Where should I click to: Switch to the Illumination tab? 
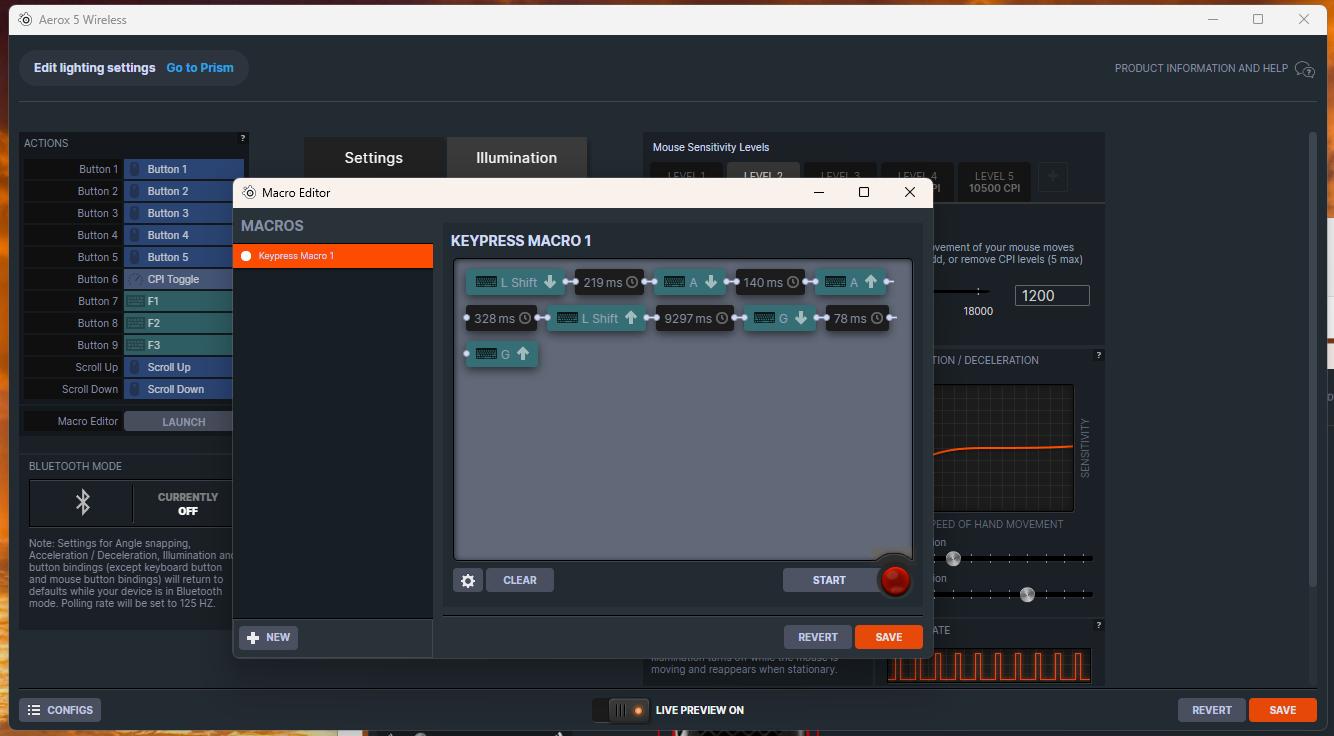516,158
